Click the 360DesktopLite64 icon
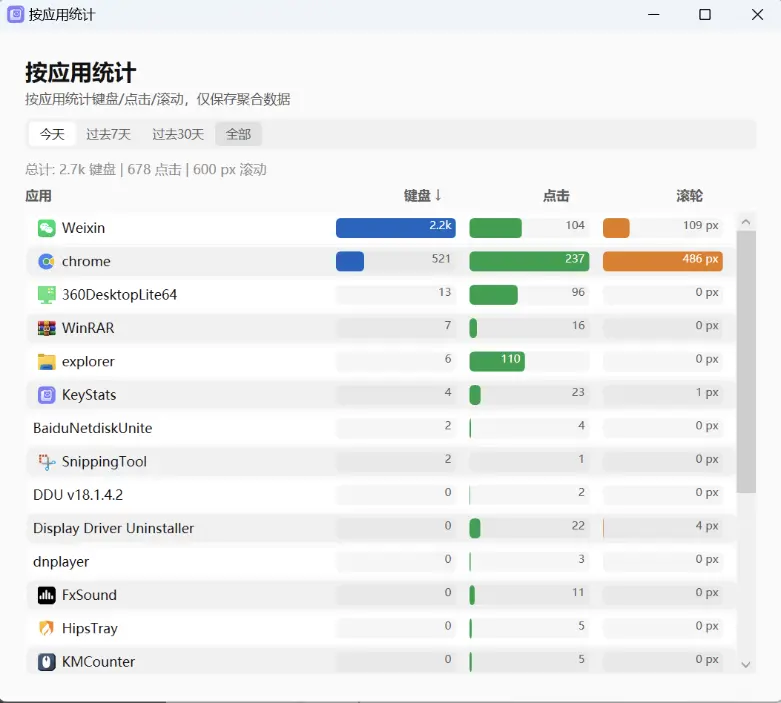The height and width of the screenshot is (703, 781). click(46, 295)
